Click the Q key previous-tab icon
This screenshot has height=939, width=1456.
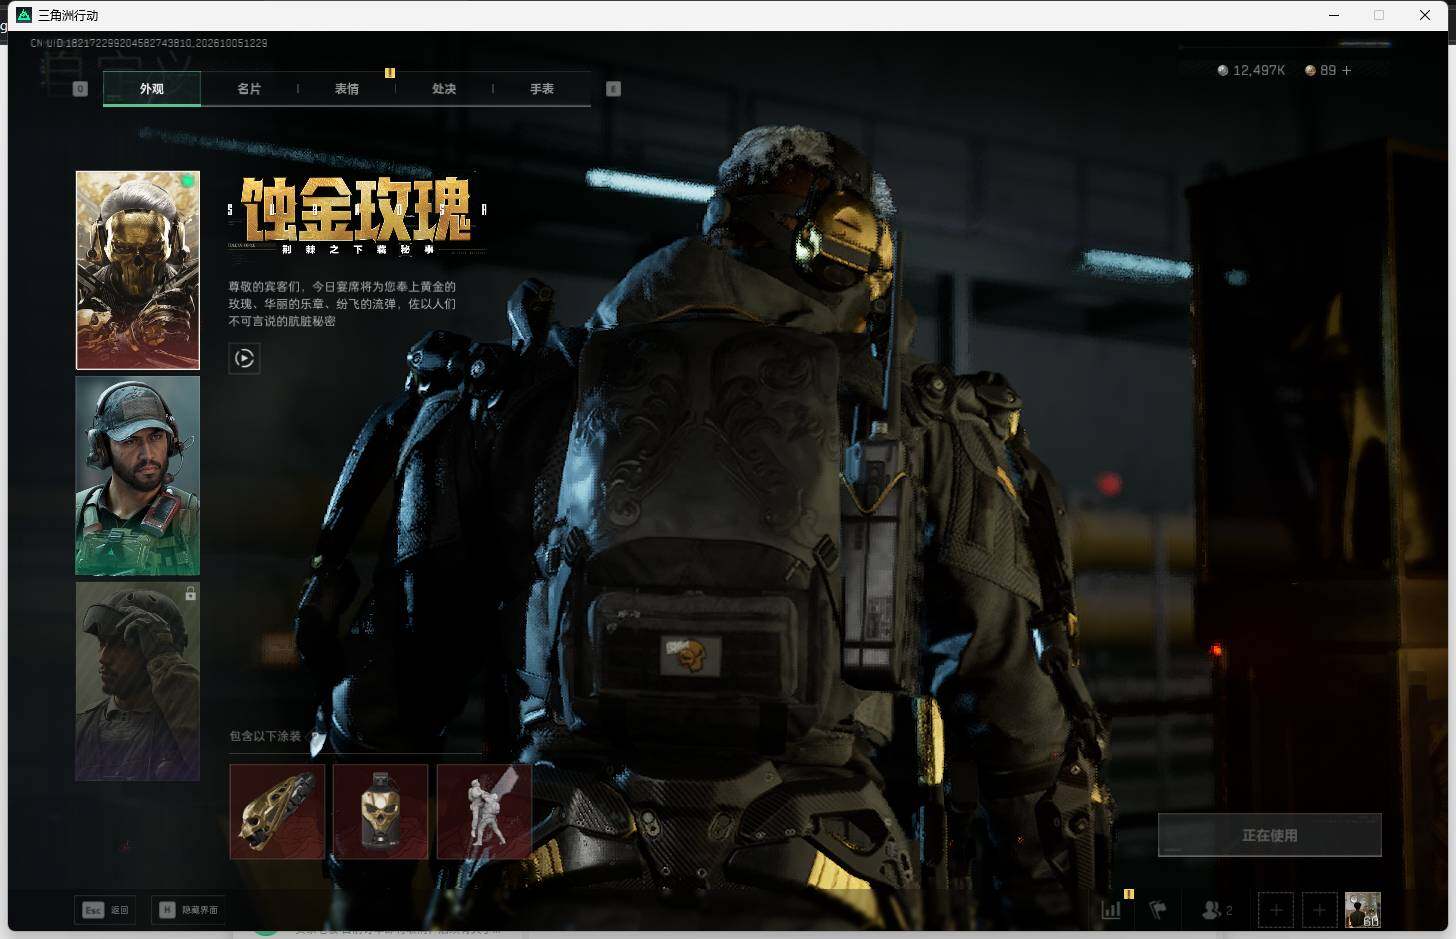pyautogui.click(x=81, y=89)
